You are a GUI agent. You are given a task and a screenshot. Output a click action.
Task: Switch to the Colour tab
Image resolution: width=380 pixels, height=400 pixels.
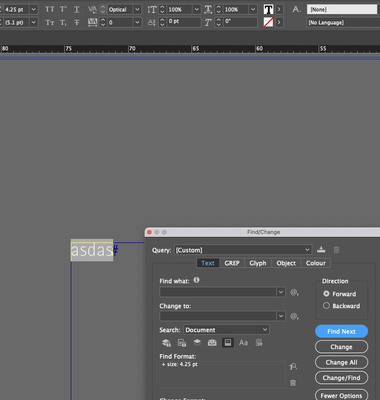pyautogui.click(x=316, y=263)
